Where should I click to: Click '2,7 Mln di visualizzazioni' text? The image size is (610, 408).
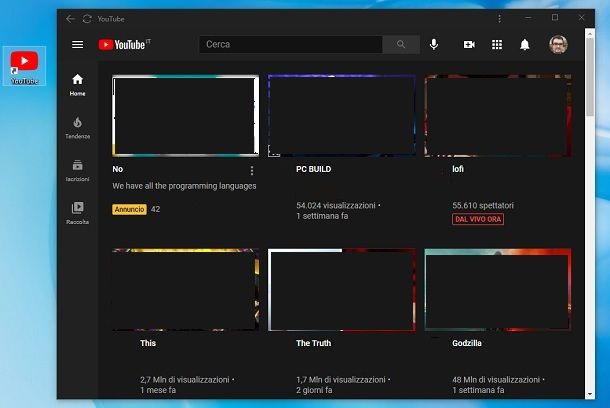185,380
